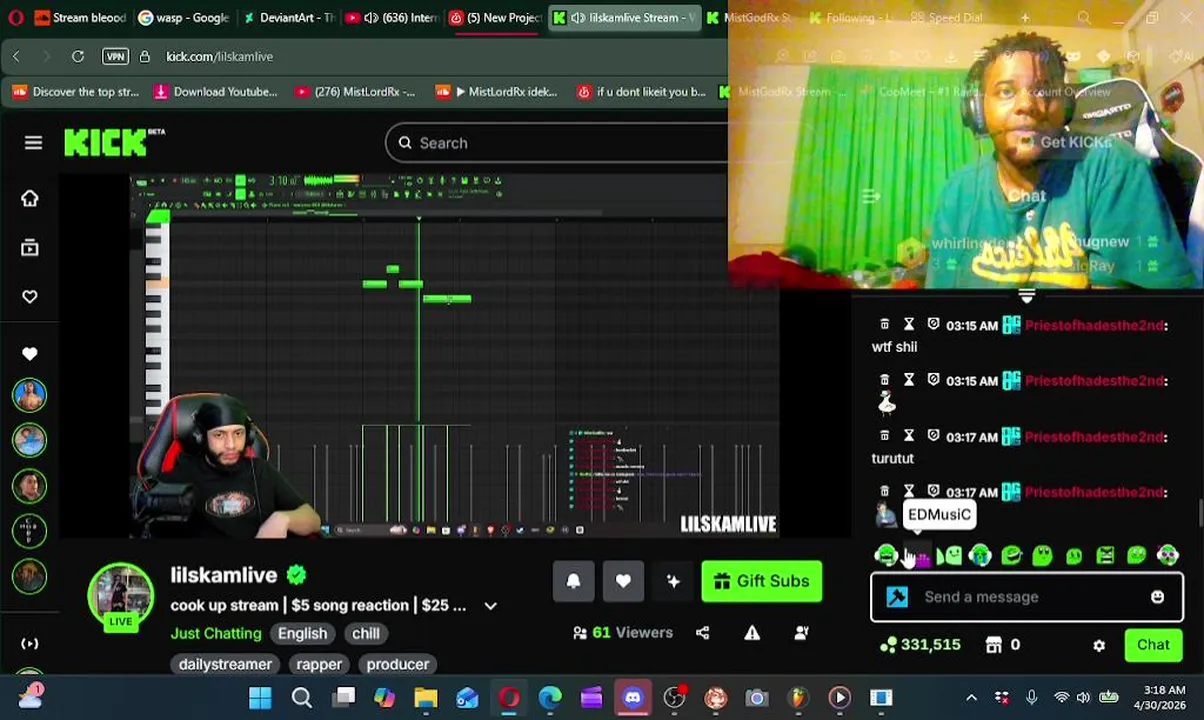Open the emoji picker smiley in chat box
This screenshot has height=720, width=1204.
1157,597
